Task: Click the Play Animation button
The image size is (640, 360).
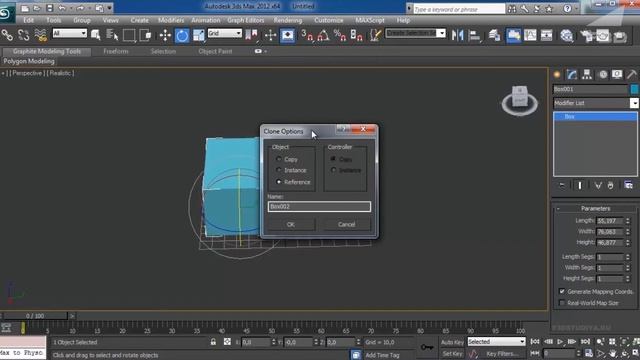Action: [x=560, y=342]
